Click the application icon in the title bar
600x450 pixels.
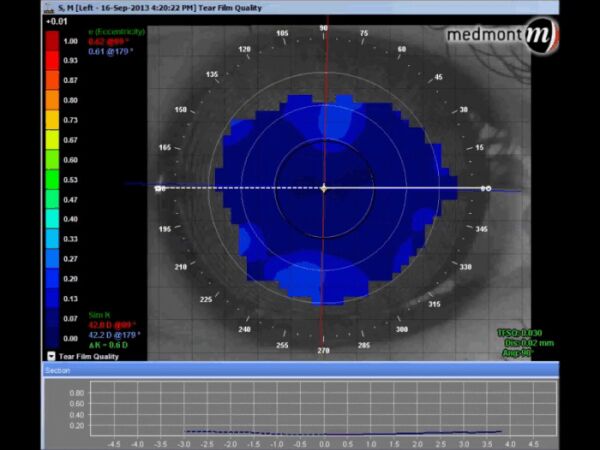pos(48,7)
